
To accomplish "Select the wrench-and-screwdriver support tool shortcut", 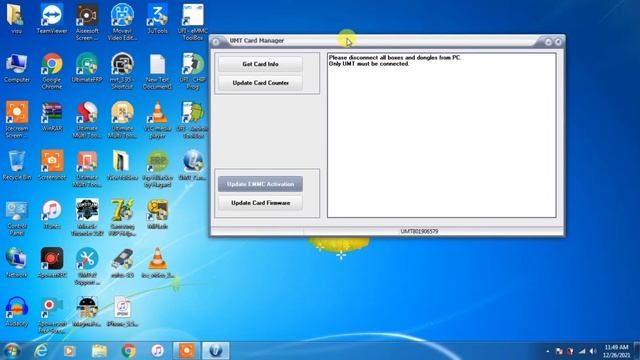I will coord(87,267).
